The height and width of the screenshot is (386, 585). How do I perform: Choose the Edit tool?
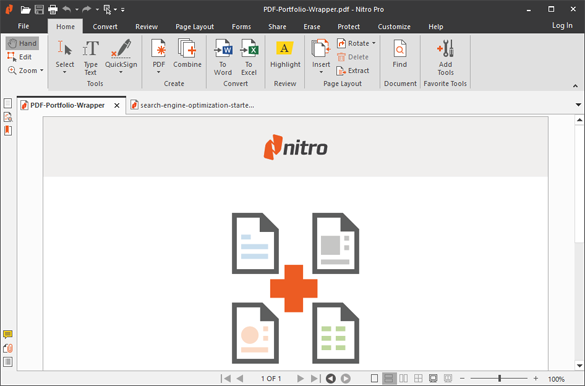pos(19,57)
